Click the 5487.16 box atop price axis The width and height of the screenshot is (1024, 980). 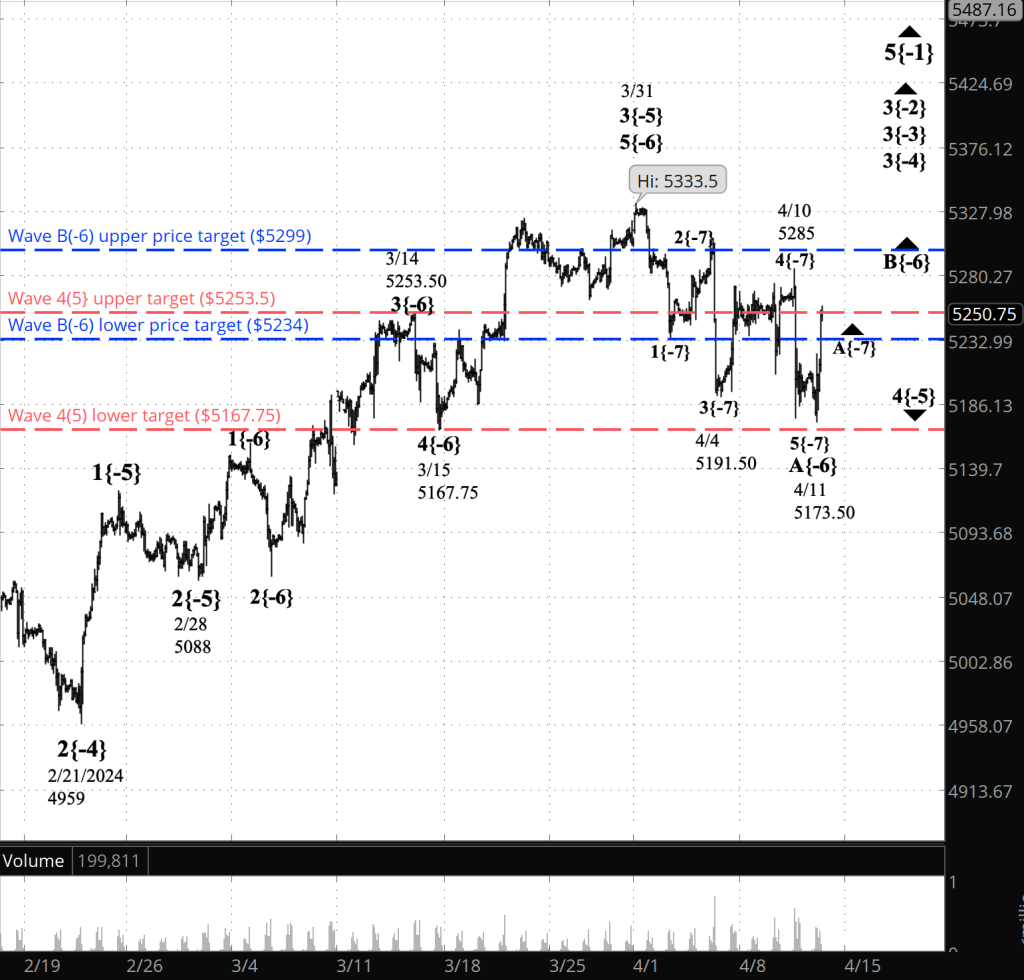point(985,9)
